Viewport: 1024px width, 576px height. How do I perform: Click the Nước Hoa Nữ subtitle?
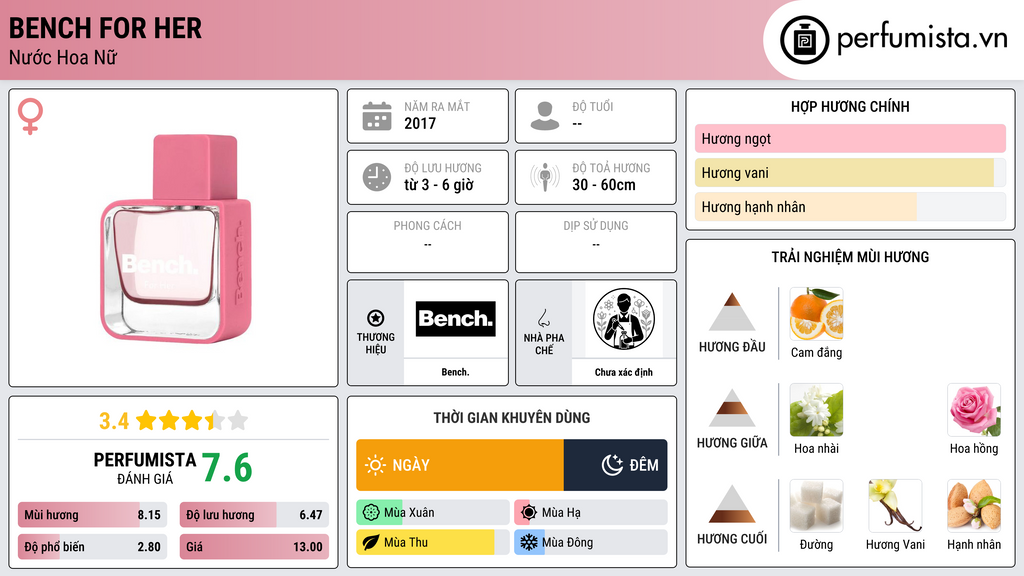[x=63, y=58]
